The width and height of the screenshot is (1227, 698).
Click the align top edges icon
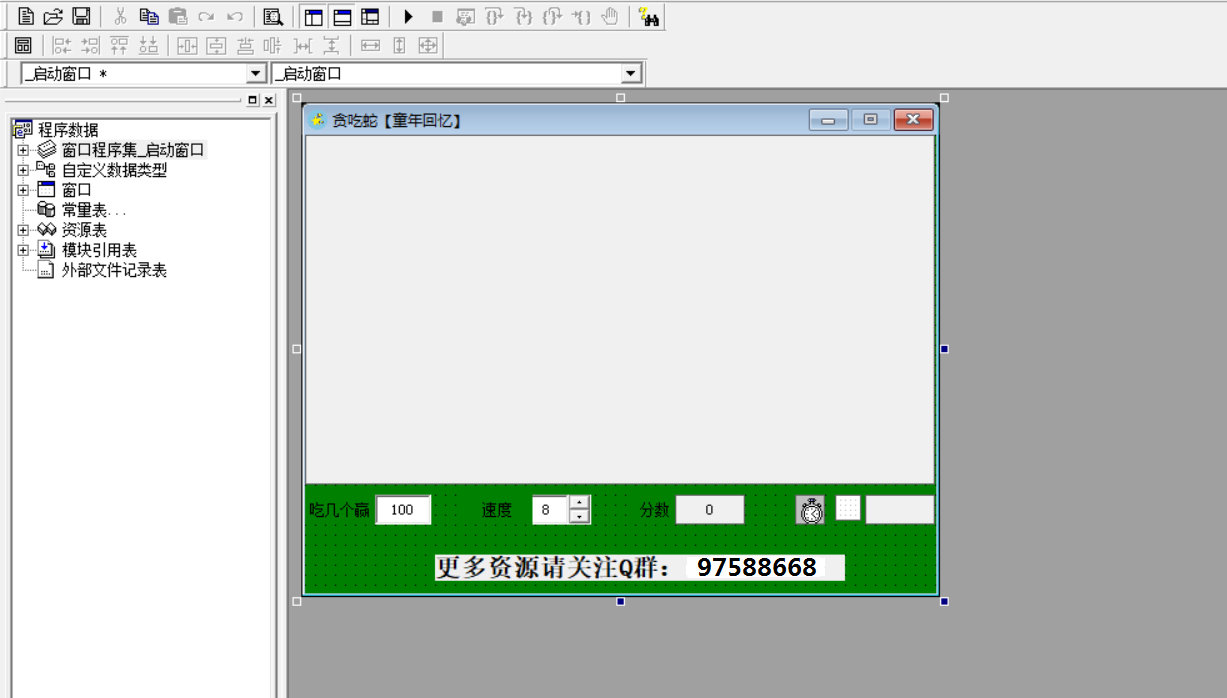(x=120, y=45)
